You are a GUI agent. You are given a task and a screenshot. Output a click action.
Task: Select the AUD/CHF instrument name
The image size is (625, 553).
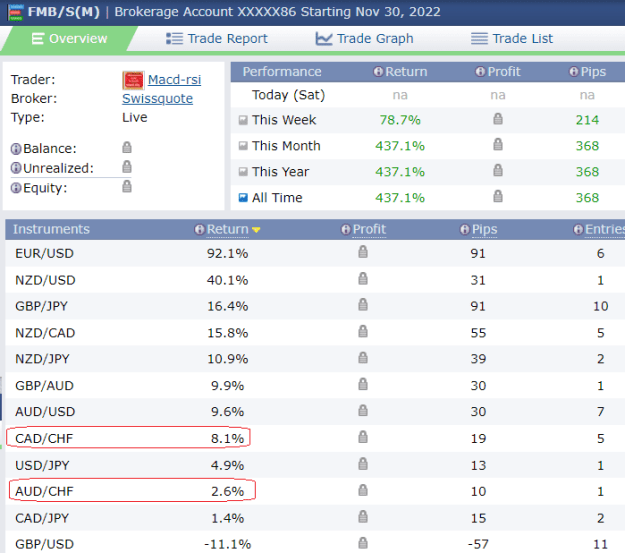click(44, 492)
